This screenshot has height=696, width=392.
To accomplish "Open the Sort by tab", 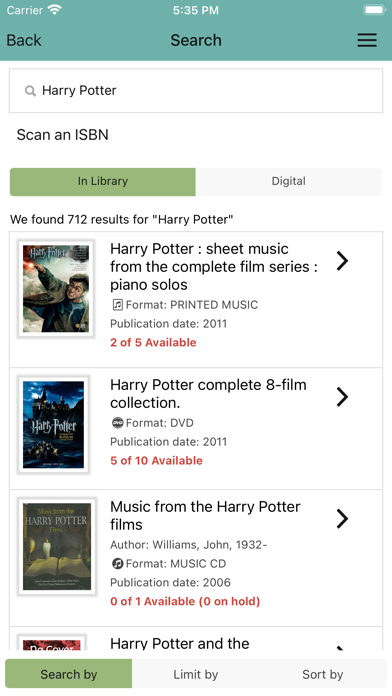I will pyautogui.click(x=323, y=674).
